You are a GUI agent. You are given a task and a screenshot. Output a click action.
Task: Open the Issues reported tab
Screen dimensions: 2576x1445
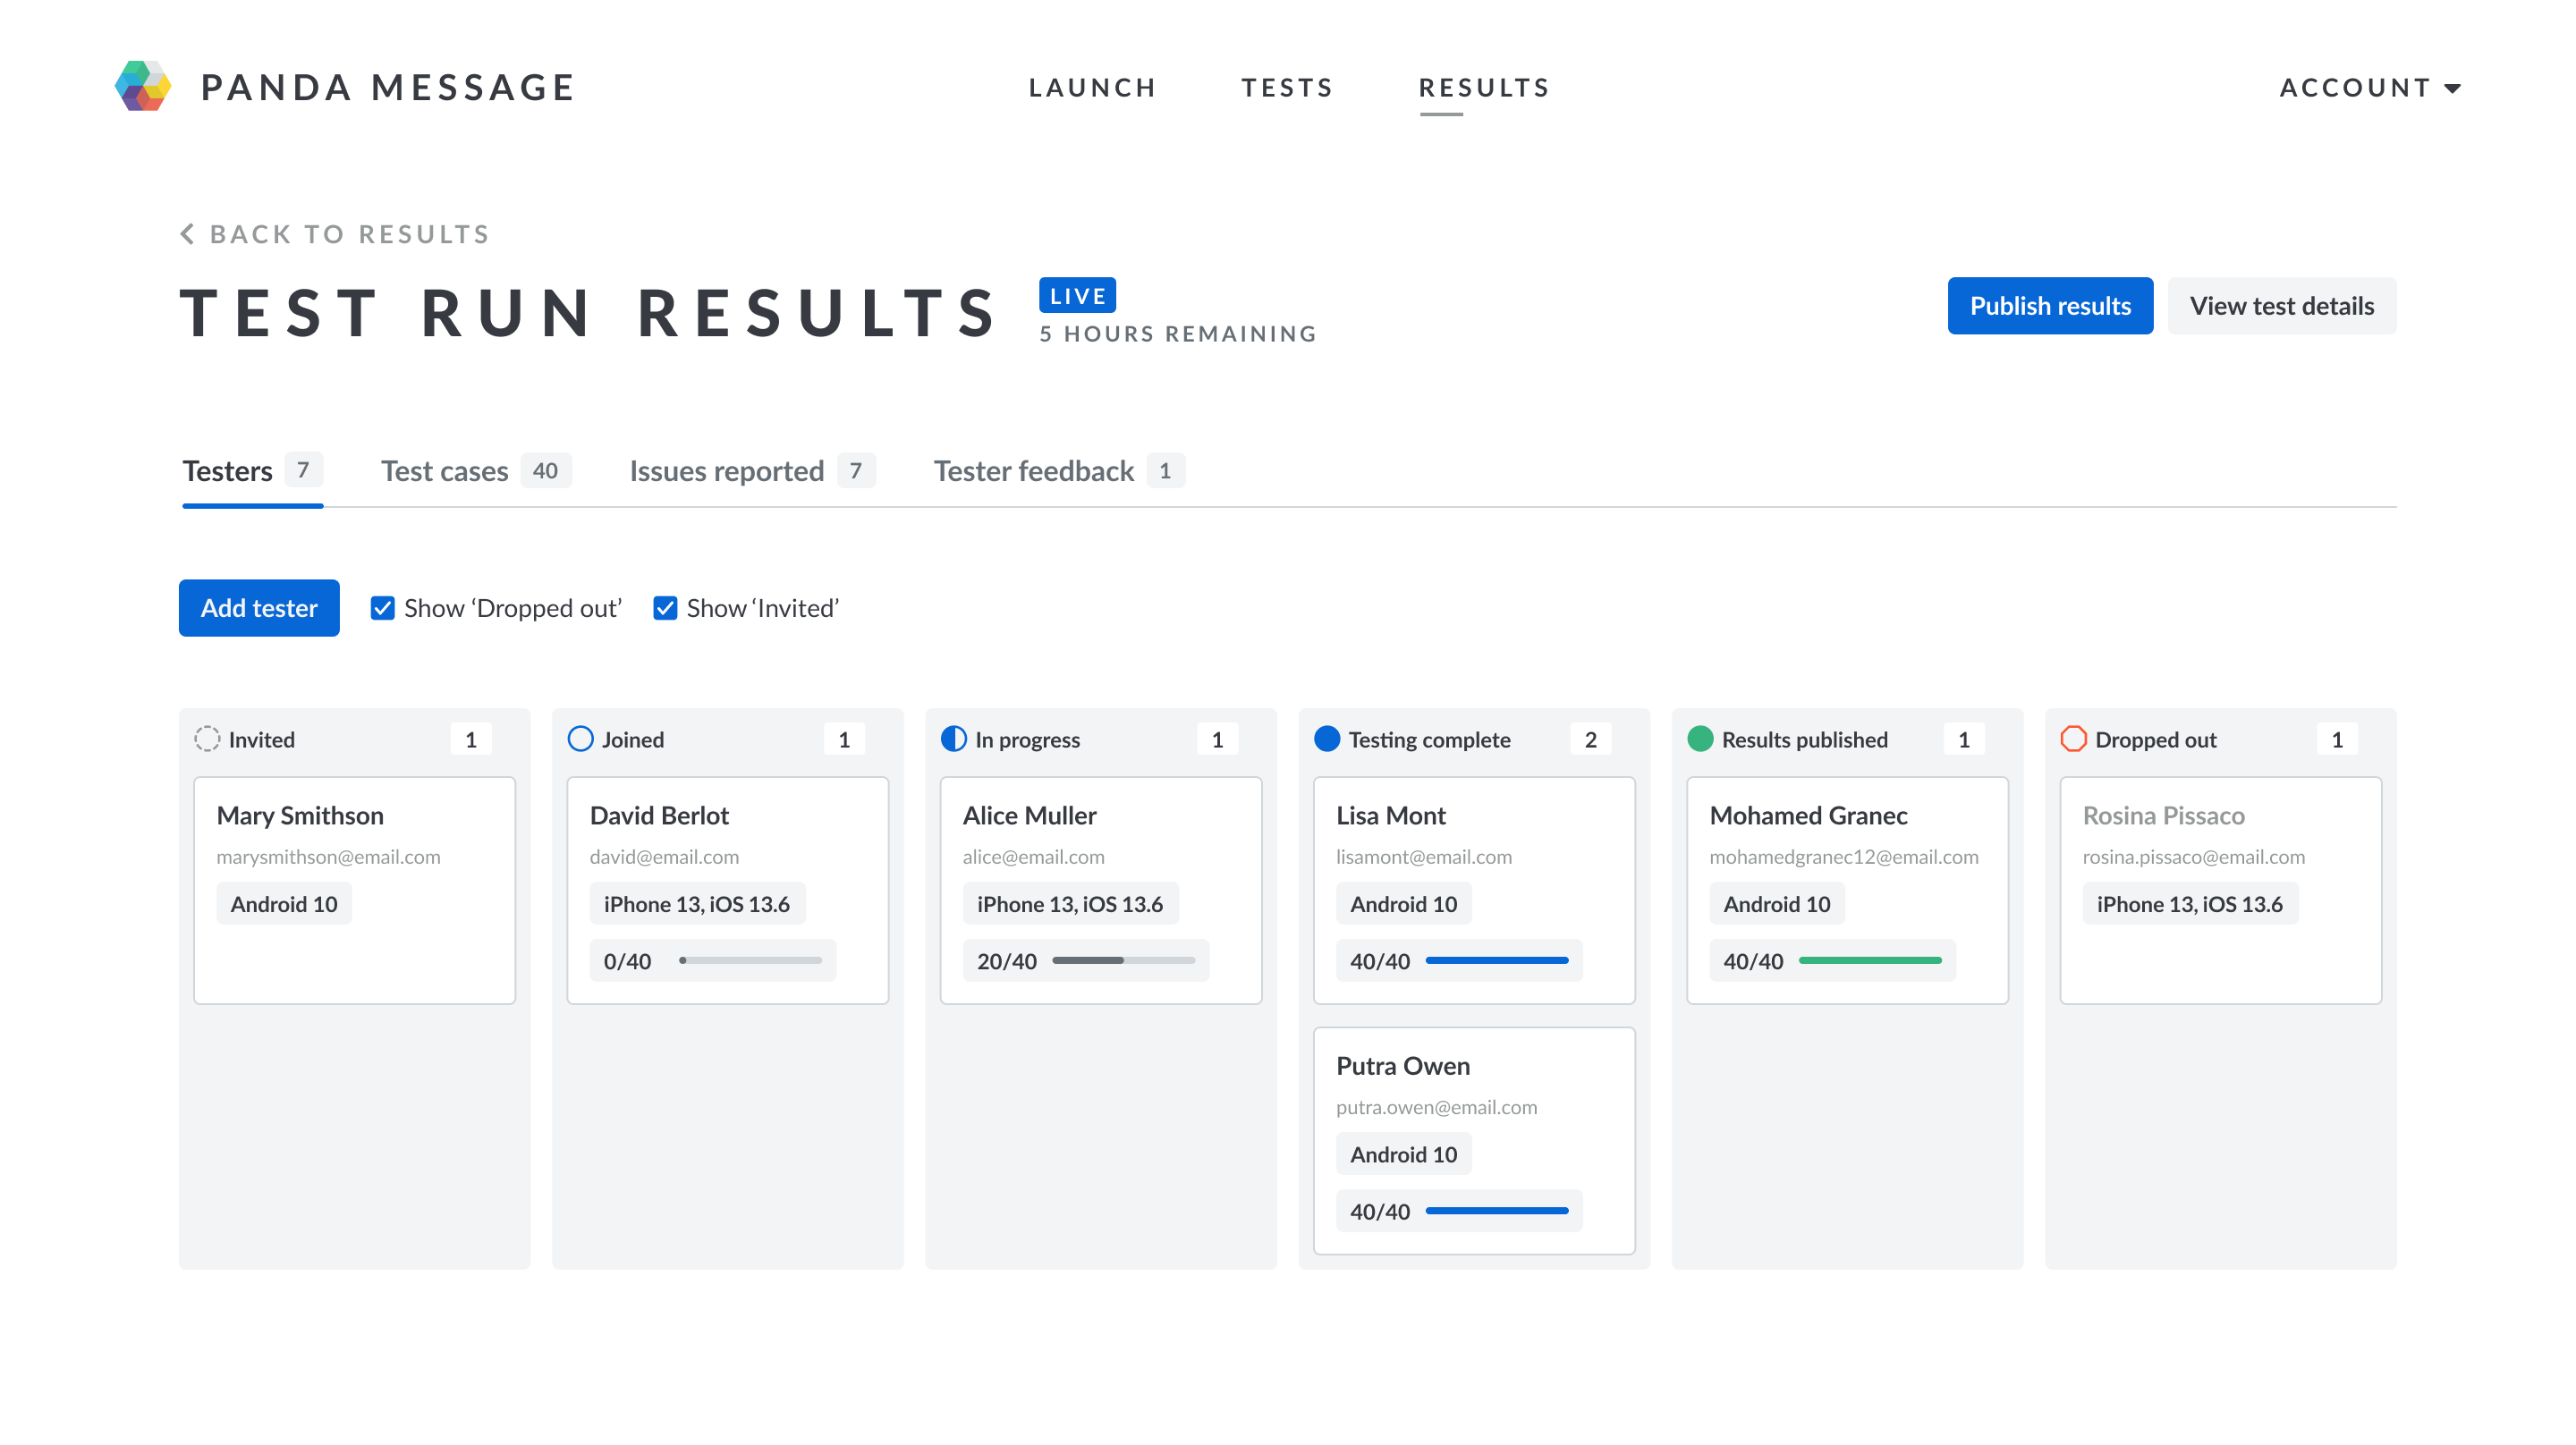pos(752,471)
